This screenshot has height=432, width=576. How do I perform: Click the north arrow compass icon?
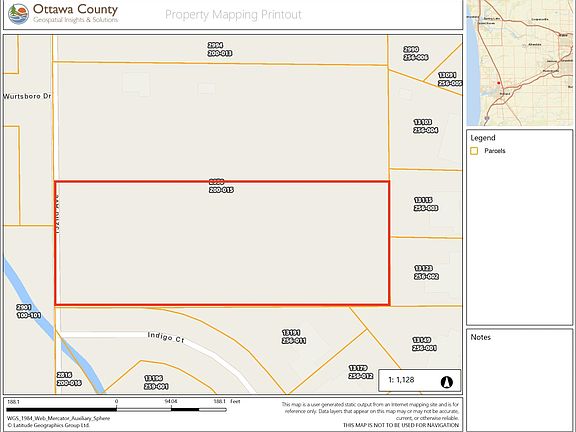[x=447, y=382]
